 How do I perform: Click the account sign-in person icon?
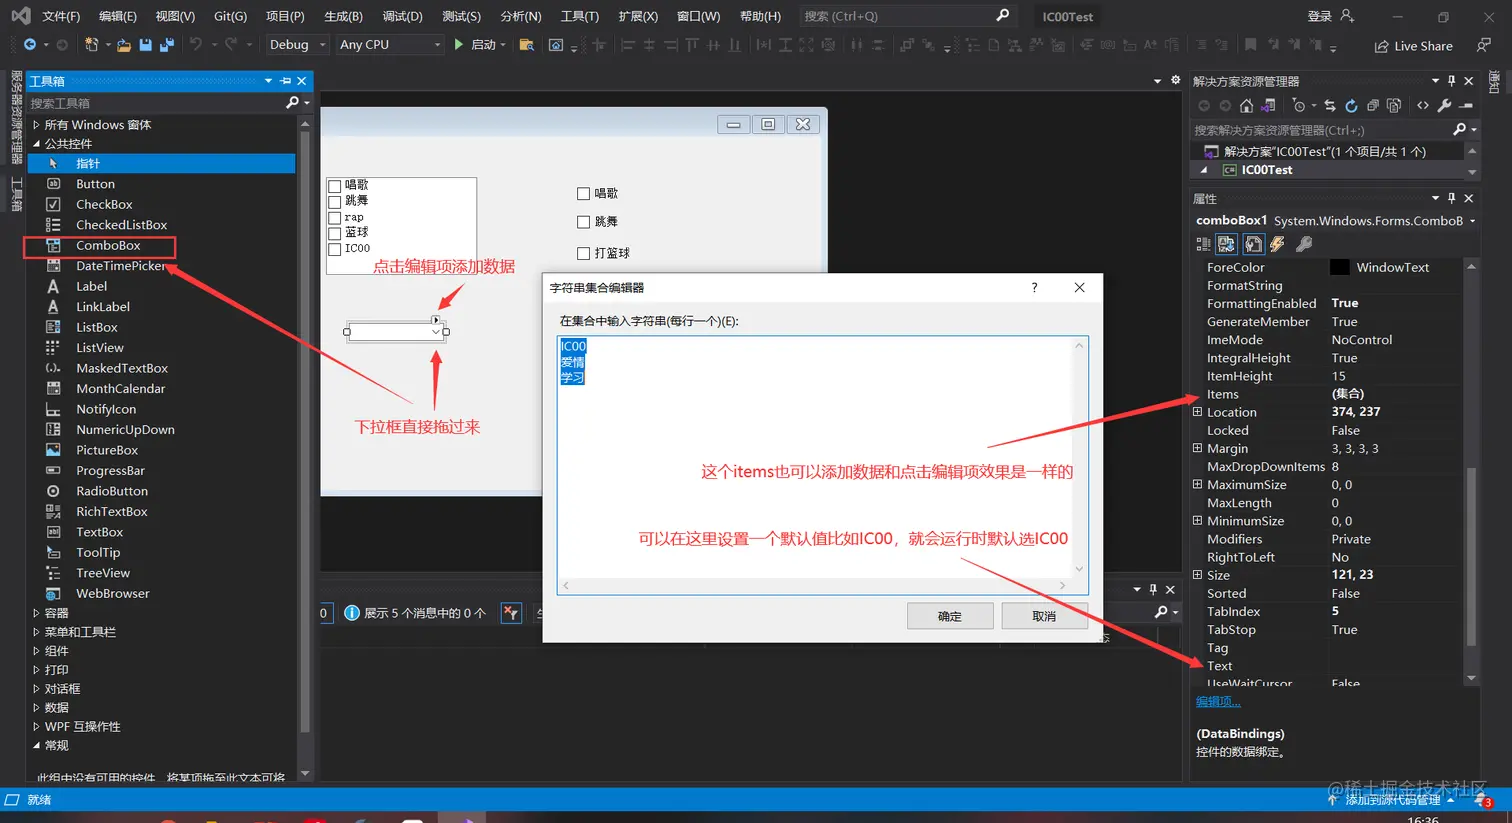(x=1347, y=16)
